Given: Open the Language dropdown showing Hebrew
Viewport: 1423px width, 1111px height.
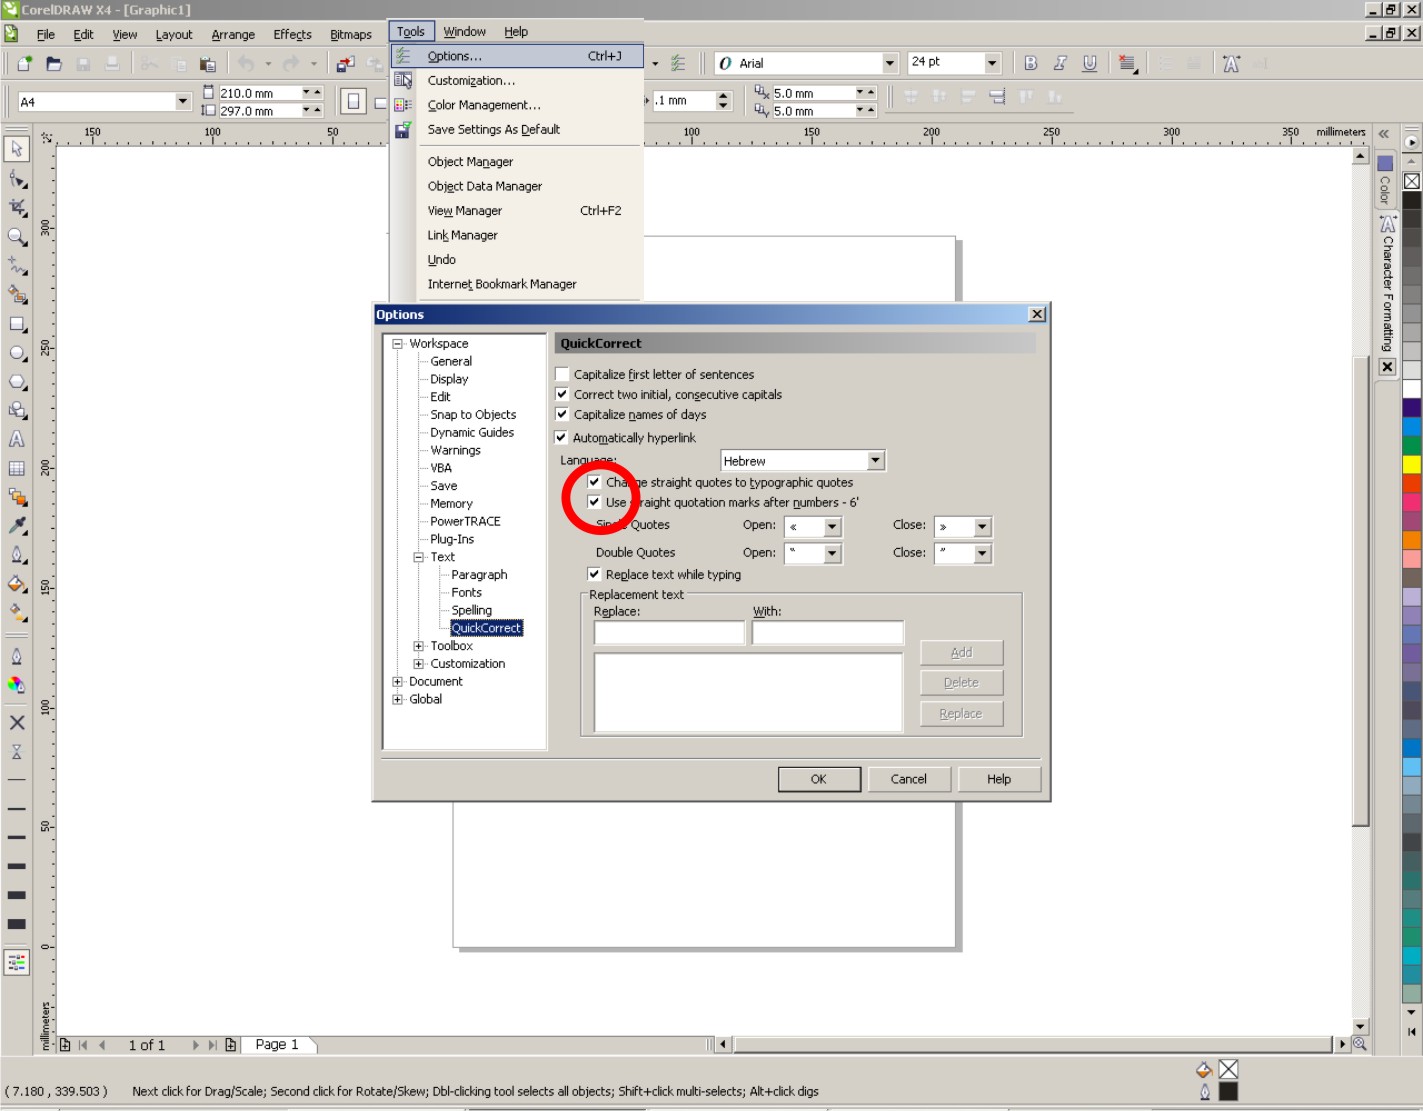Looking at the screenshot, I should click(875, 461).
